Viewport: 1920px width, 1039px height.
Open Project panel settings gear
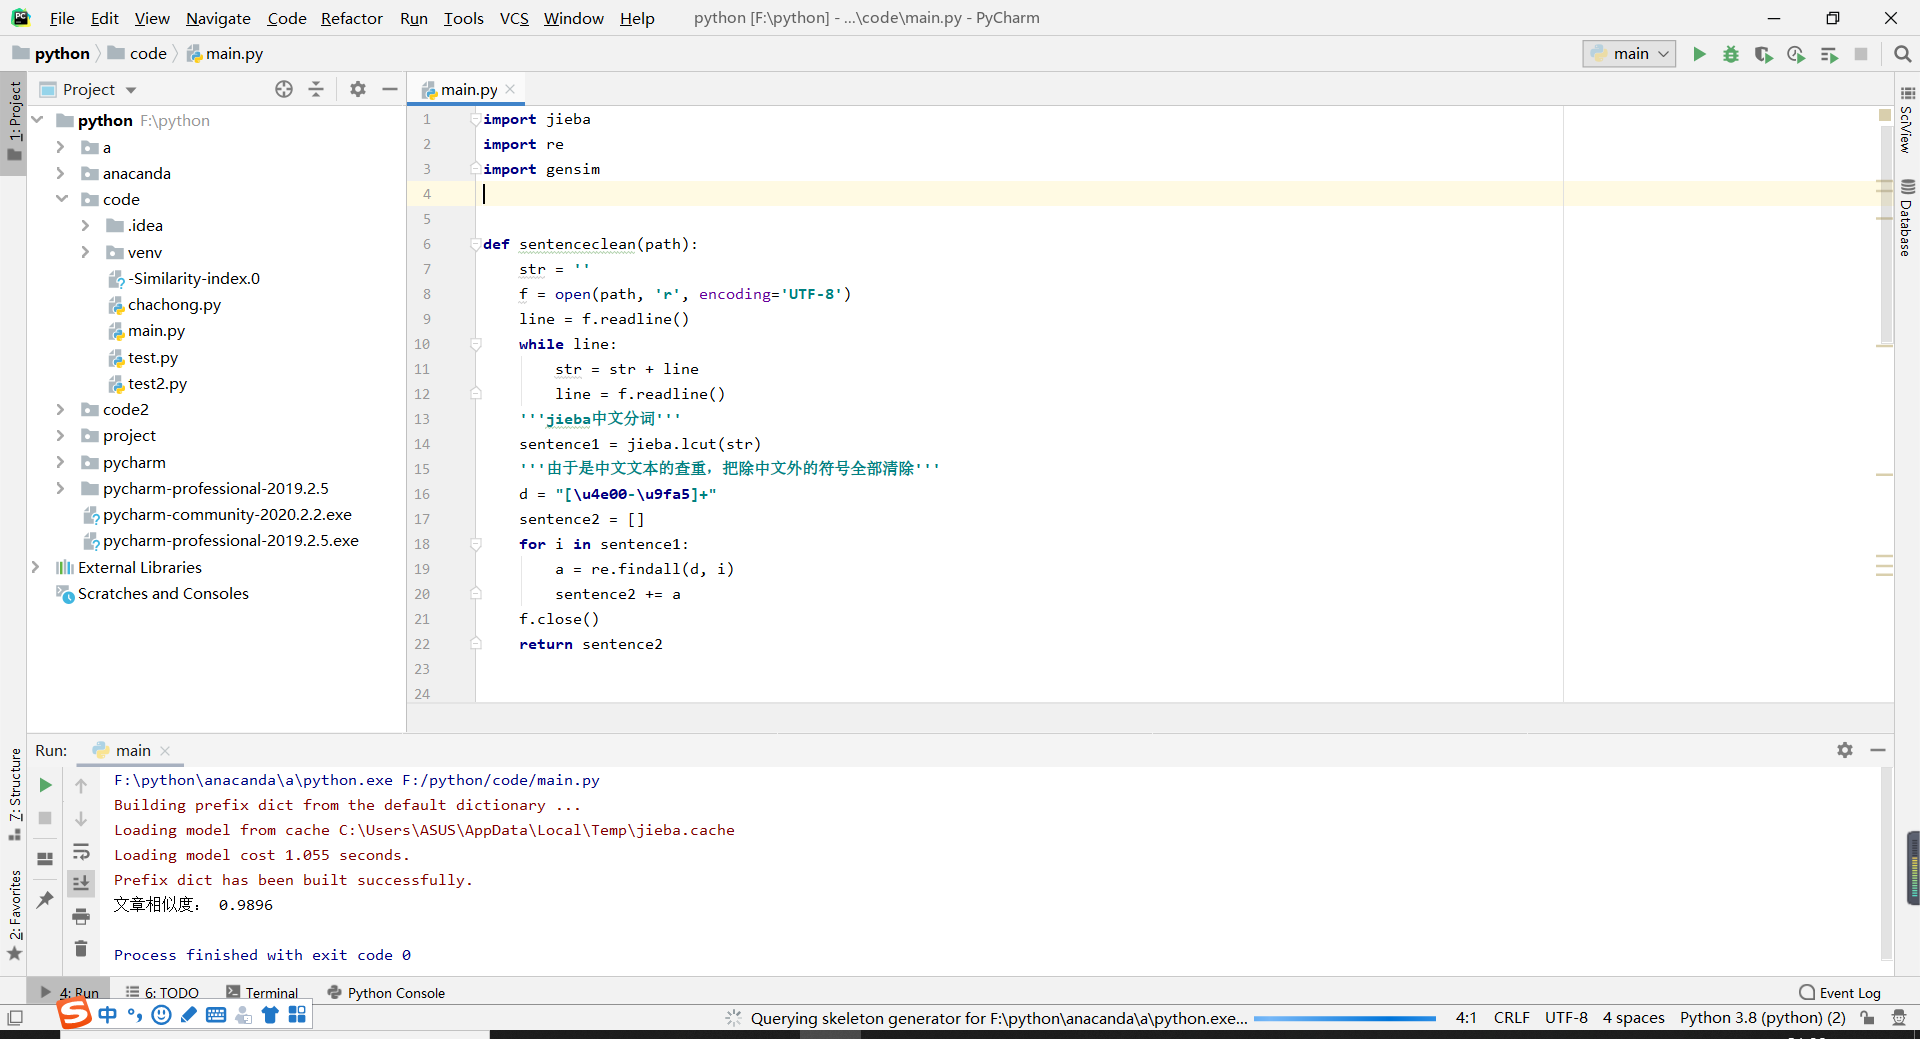[x=358, y=89]
